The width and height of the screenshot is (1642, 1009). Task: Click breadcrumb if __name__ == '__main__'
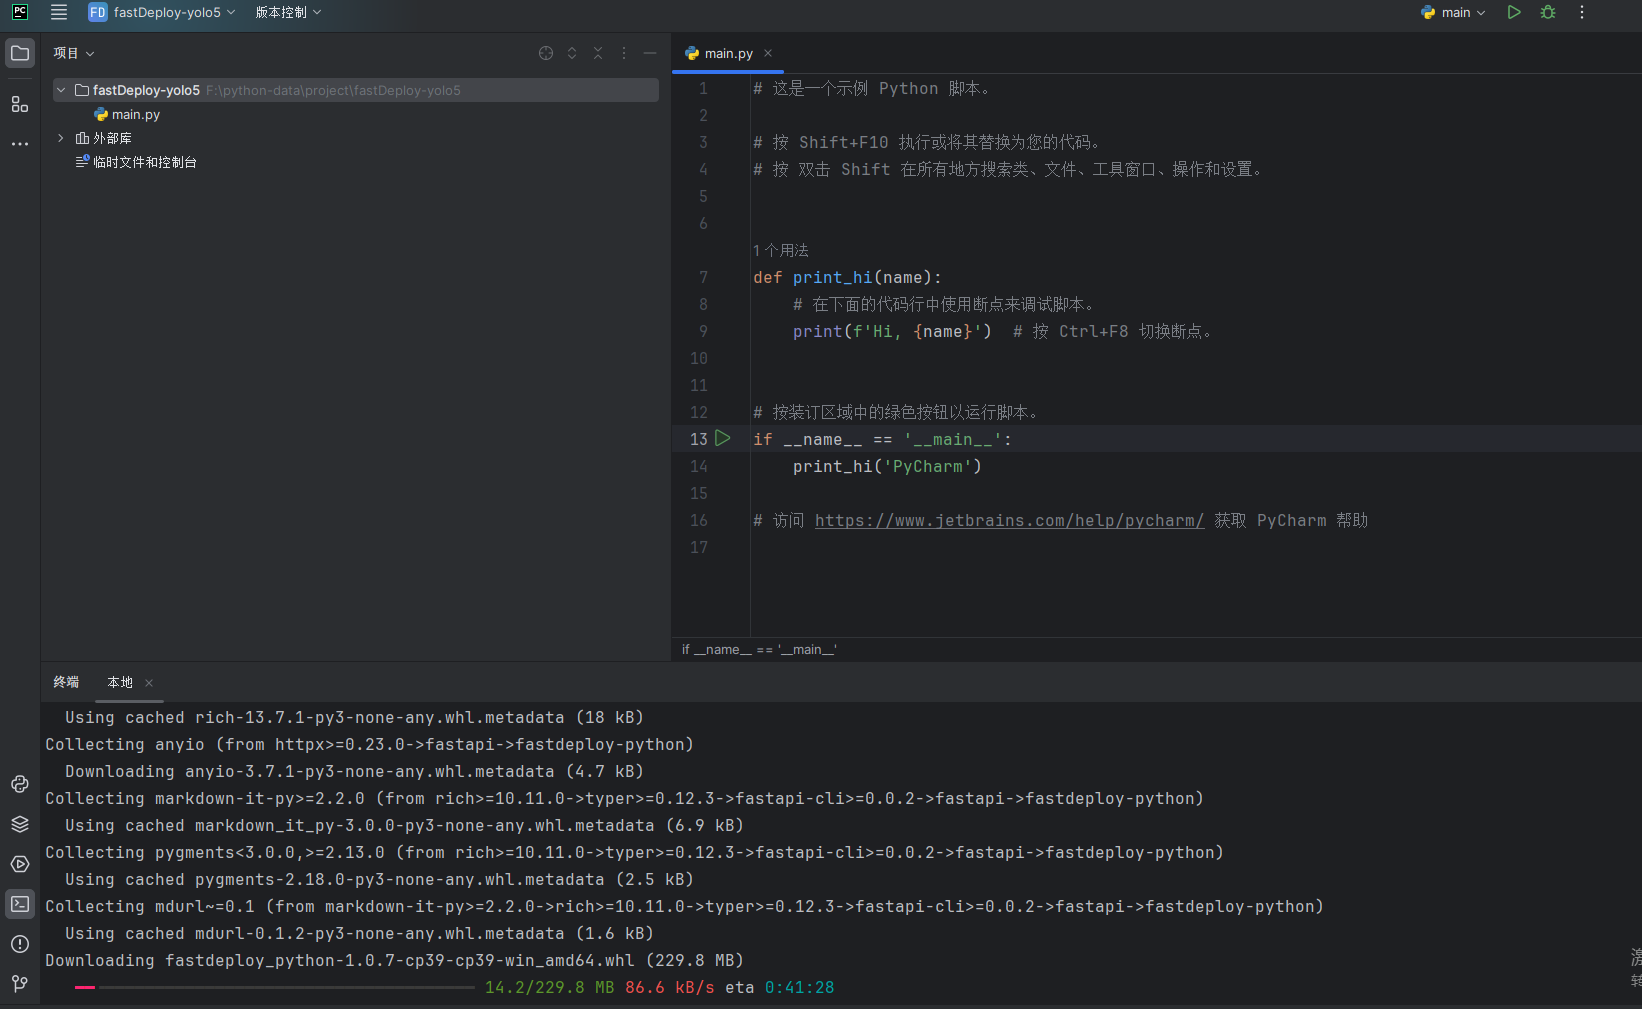[x=759, y=650]
